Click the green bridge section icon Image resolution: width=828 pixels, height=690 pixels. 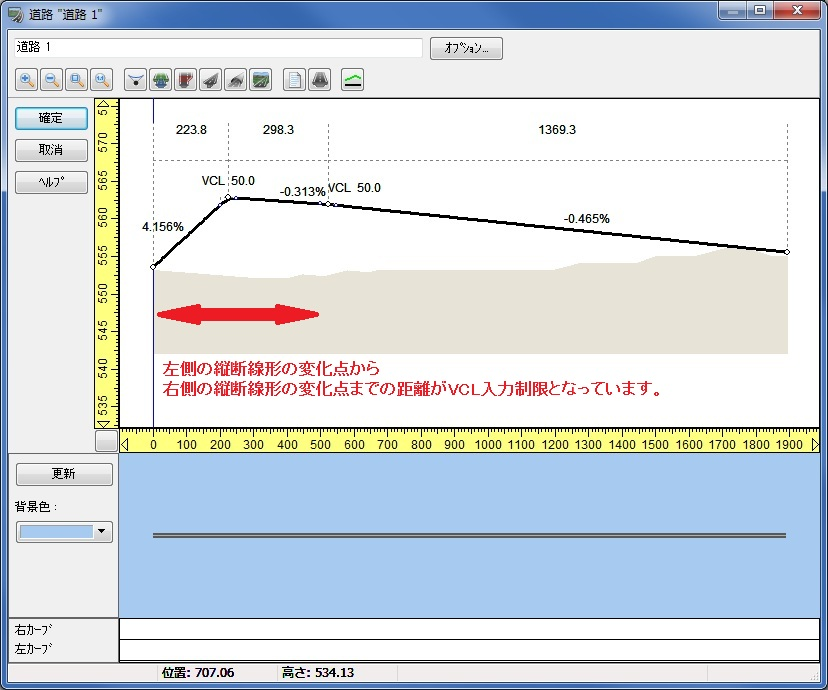(161, 80)
